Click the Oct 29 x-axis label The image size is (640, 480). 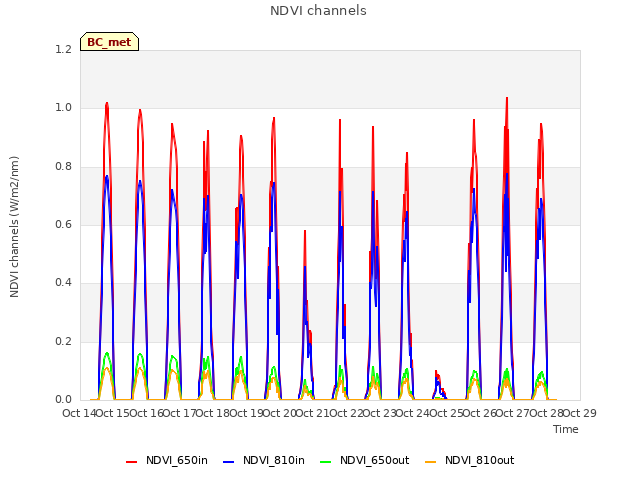point(580,413)
